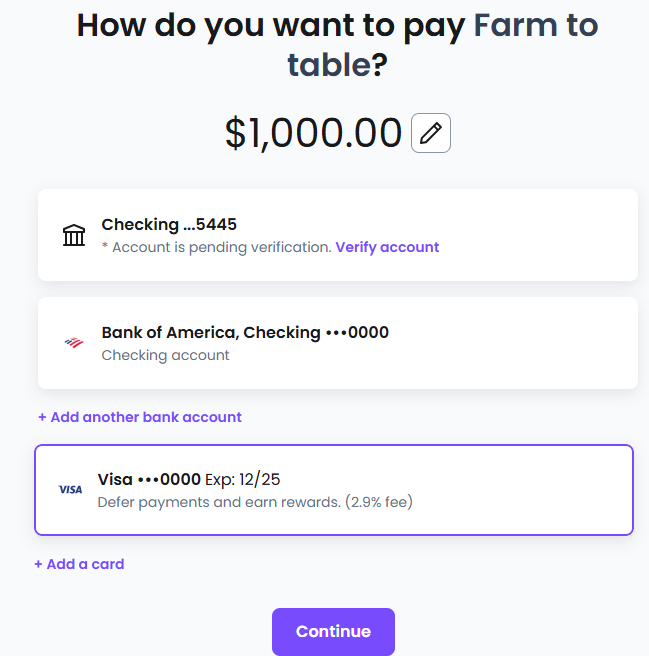This screenshot has height=656, width=649.
Task: Click "Defer payments and earn rewards" description
Action: click(x=219, y=502)
